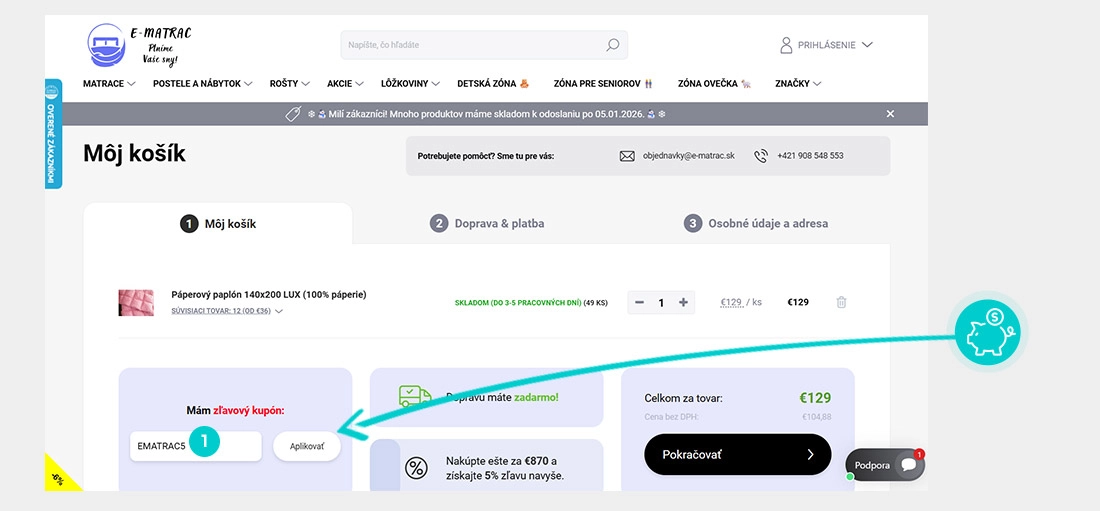Select Osobné údaje a adresa tab

click(x=756, y=224)
